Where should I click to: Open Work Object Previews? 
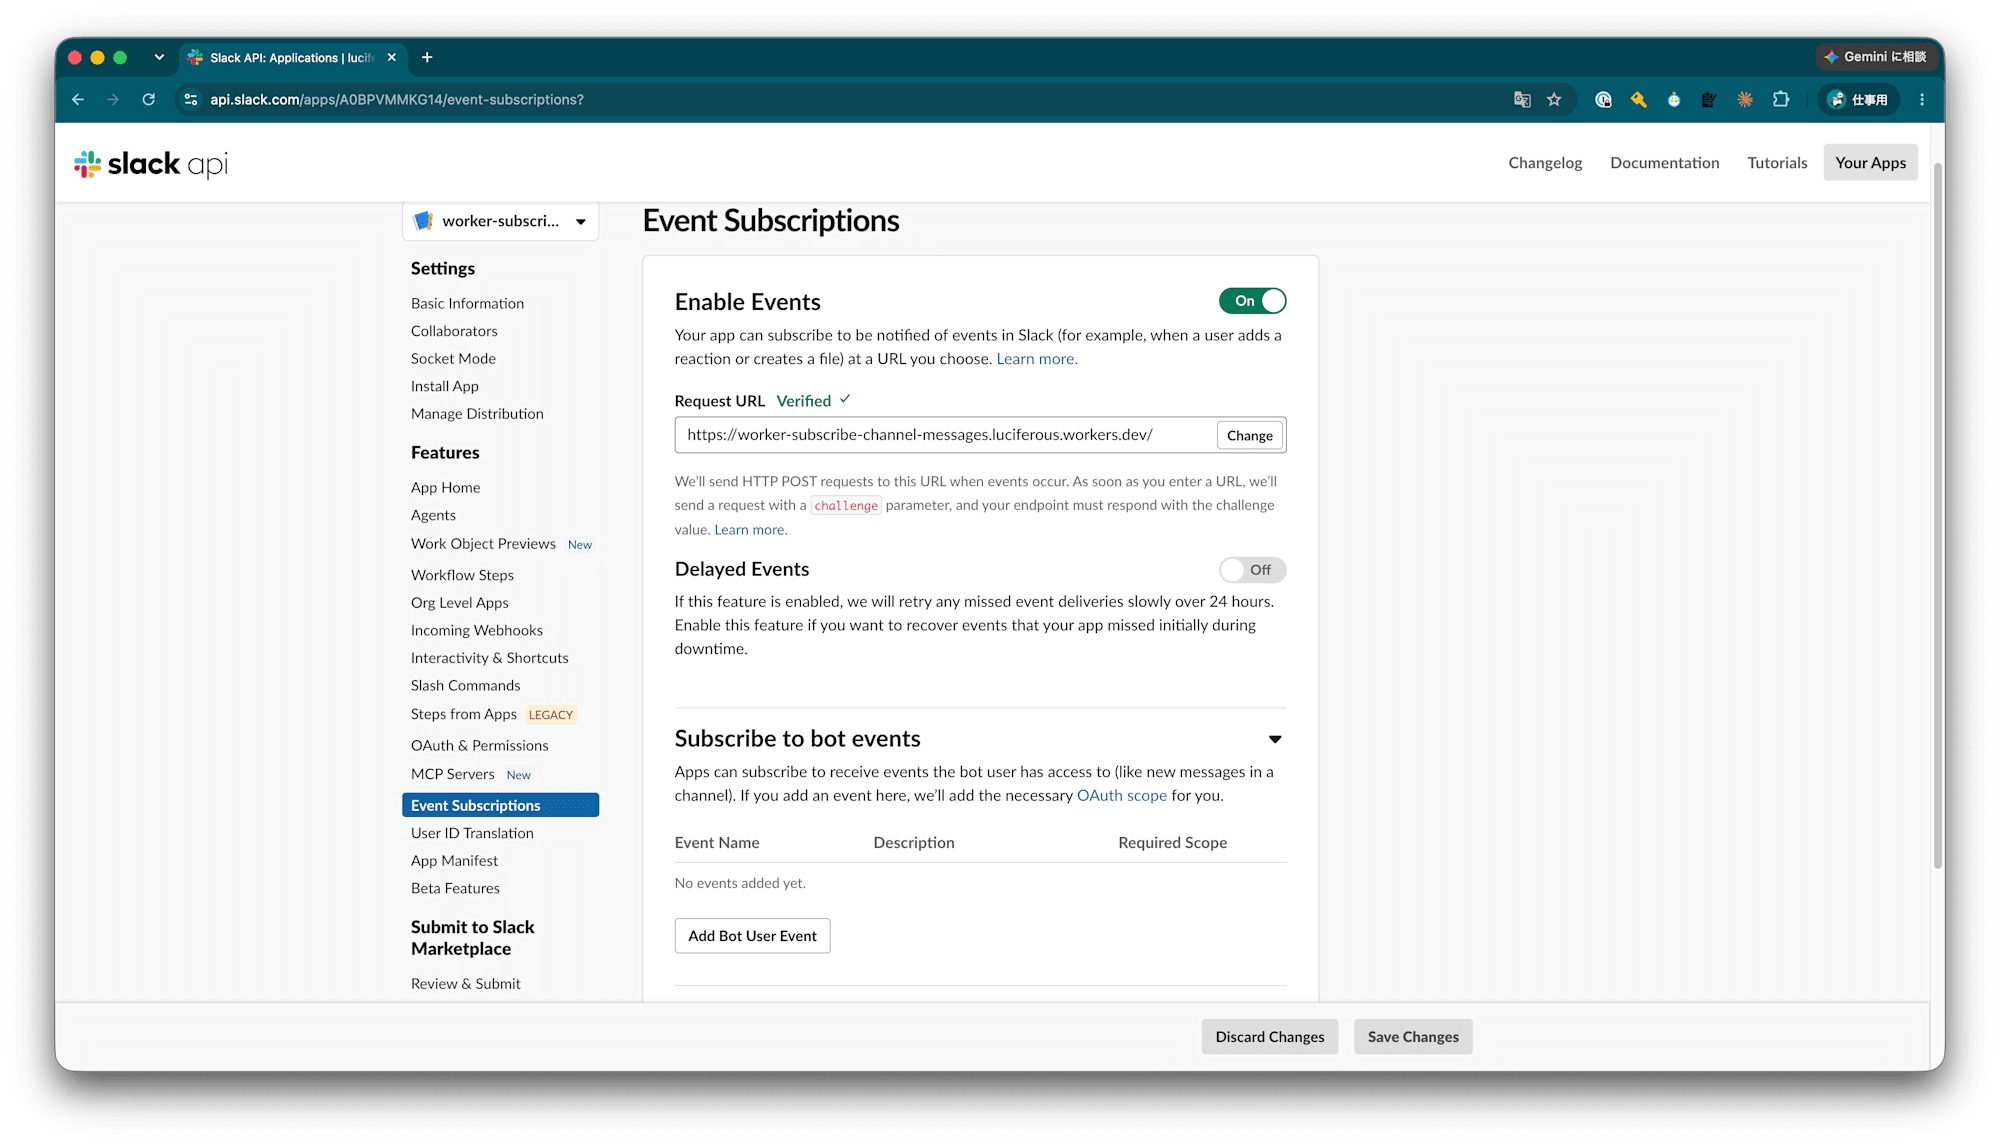[483, 544]
